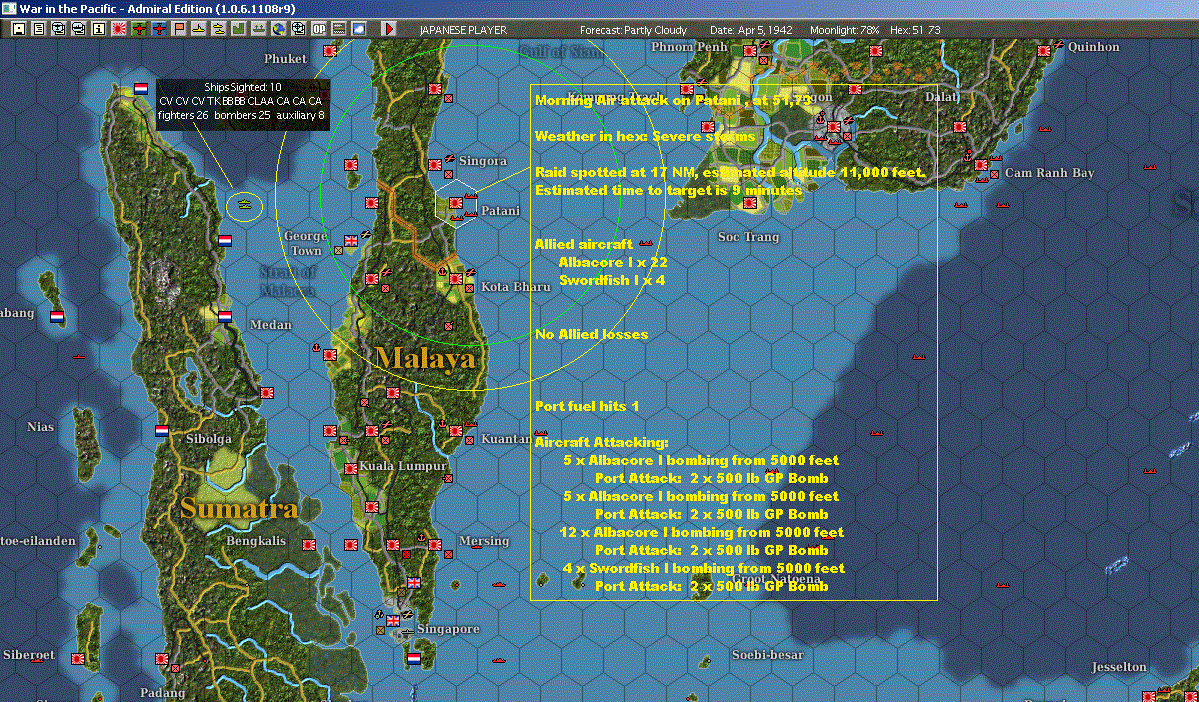This screenshot has height=702, width=1199.
Task: Select the Patani base in white hex
Action: [x=456, y=203]
